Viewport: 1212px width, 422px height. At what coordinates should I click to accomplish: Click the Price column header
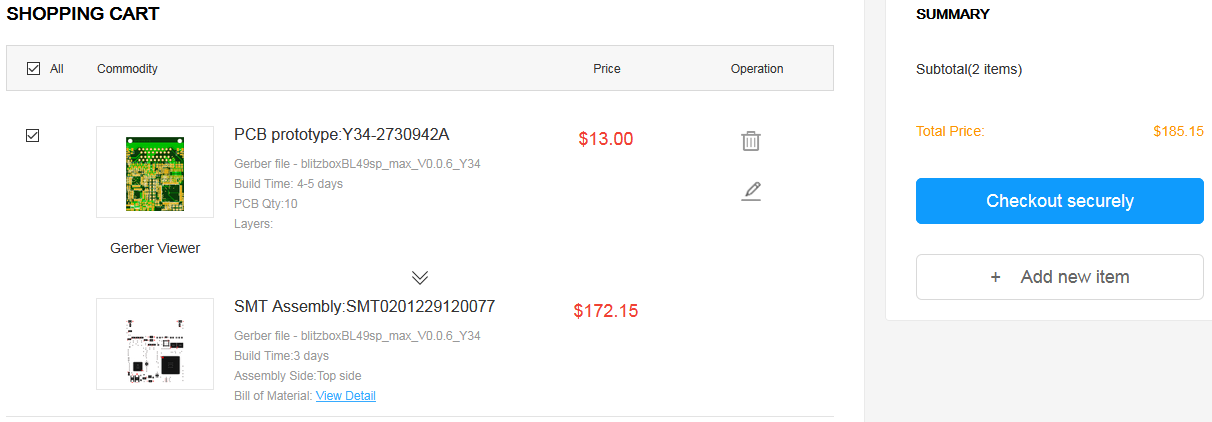606,69
